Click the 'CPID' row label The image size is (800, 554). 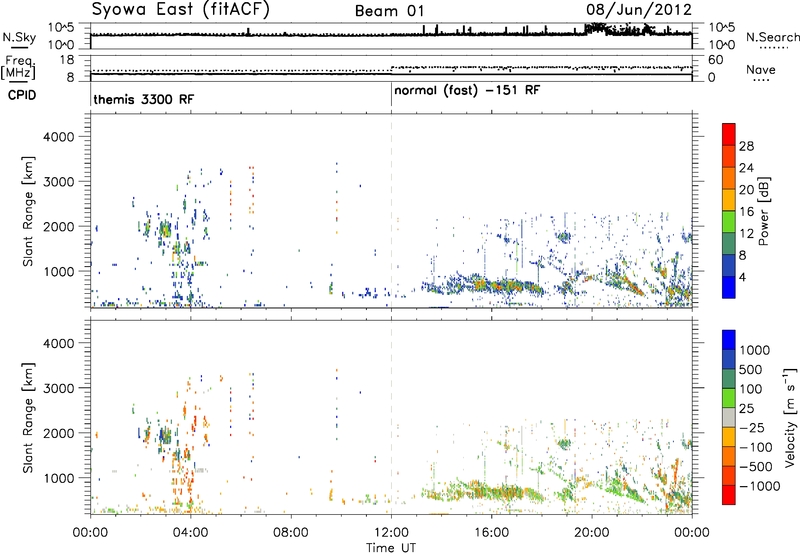click(22, 95)
